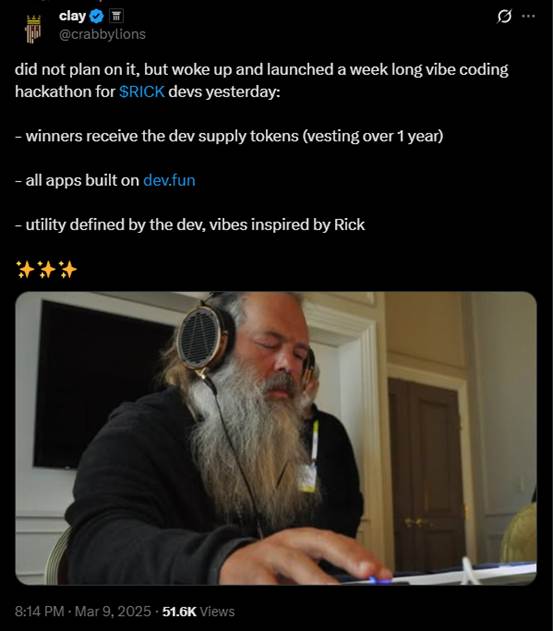Viewport: 553px width, 631px height.
Task: Click the square affiliate badge beside clay
Action: [x=116, y=16]
